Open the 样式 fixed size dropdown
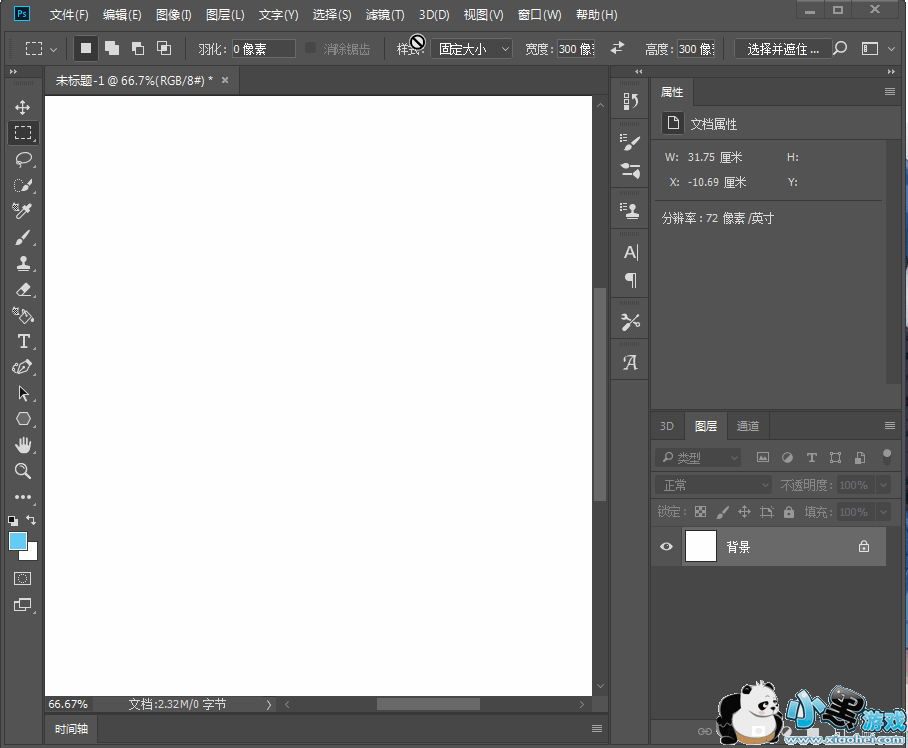 point(471,48)
